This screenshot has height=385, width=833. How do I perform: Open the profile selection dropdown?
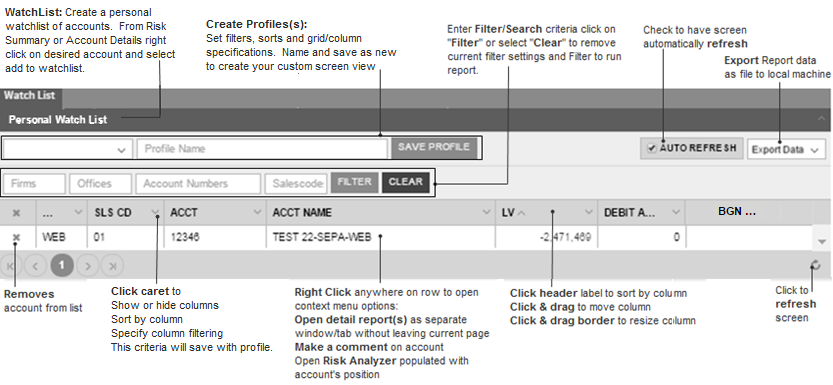click(x=67, y=149)
